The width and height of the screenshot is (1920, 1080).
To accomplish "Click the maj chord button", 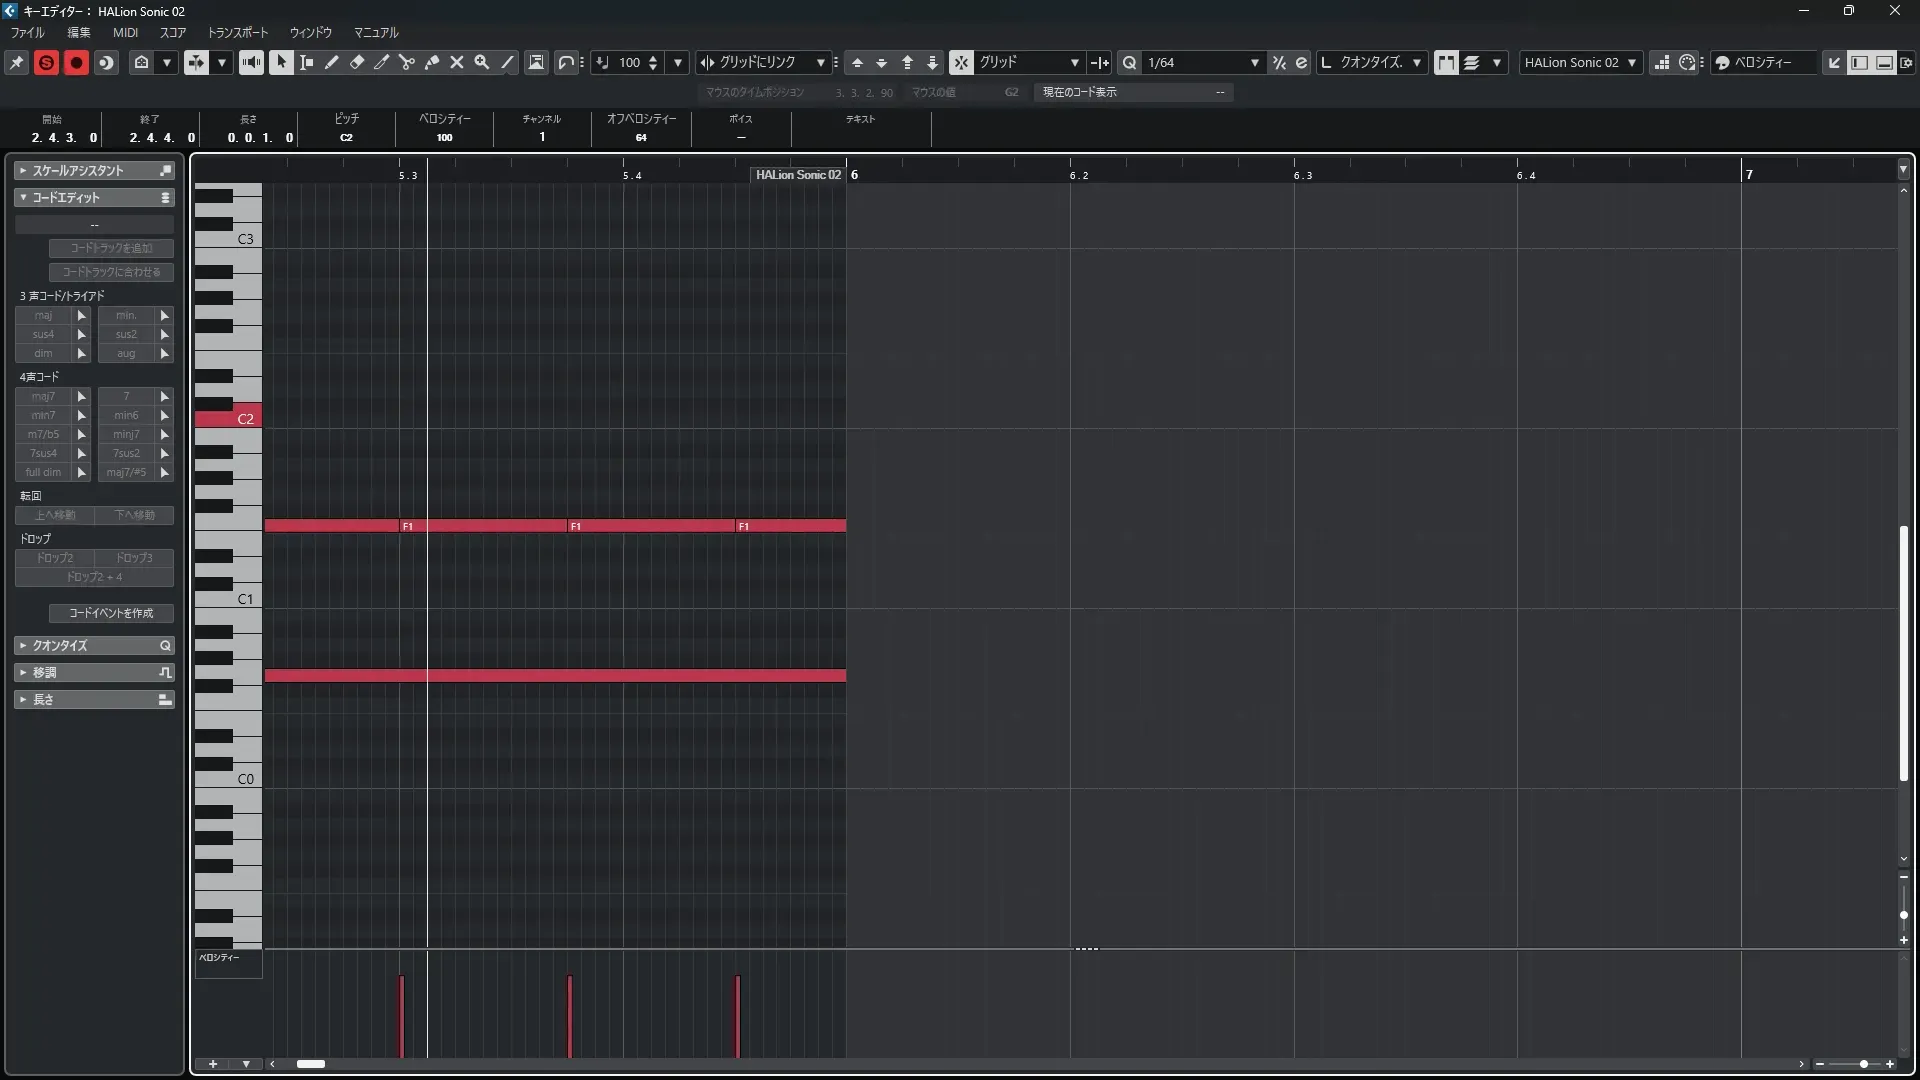I will [44, 315].
